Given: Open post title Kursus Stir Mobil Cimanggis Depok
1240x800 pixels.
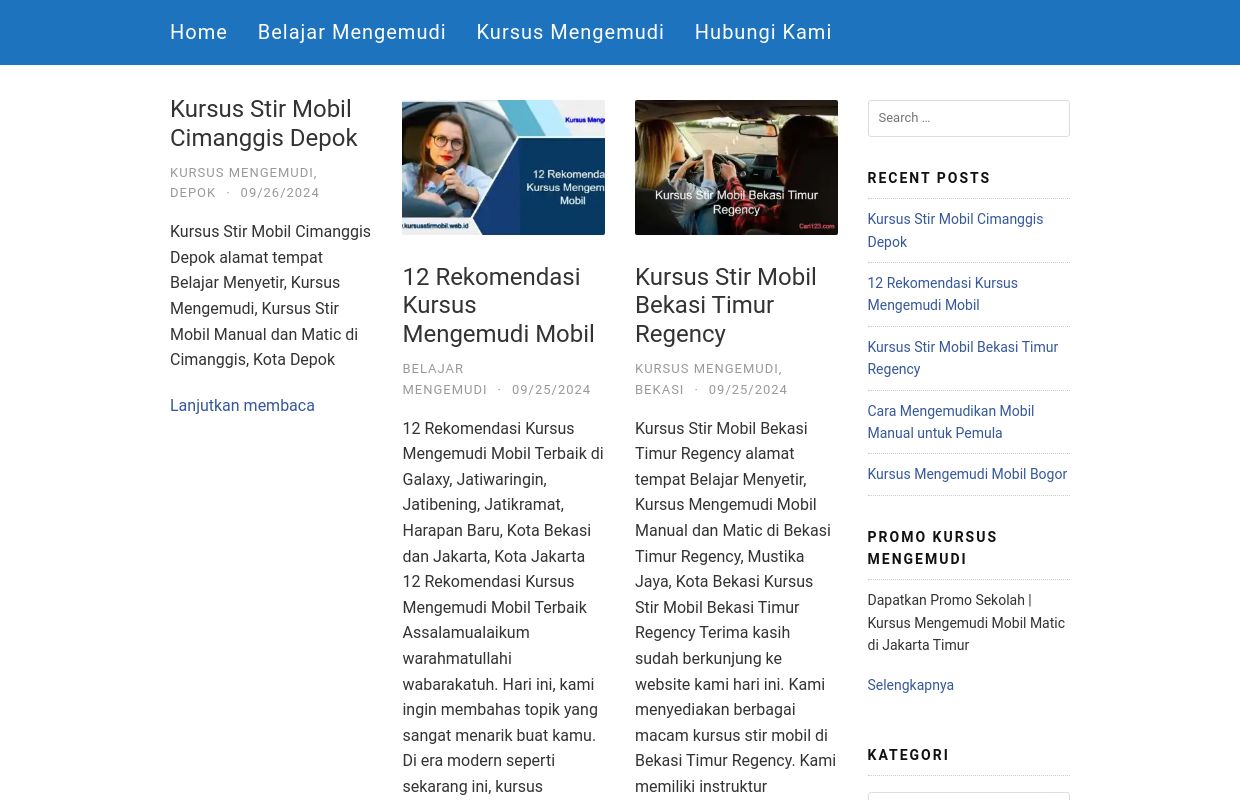Looking at the screenshot, I should (264, 123).
